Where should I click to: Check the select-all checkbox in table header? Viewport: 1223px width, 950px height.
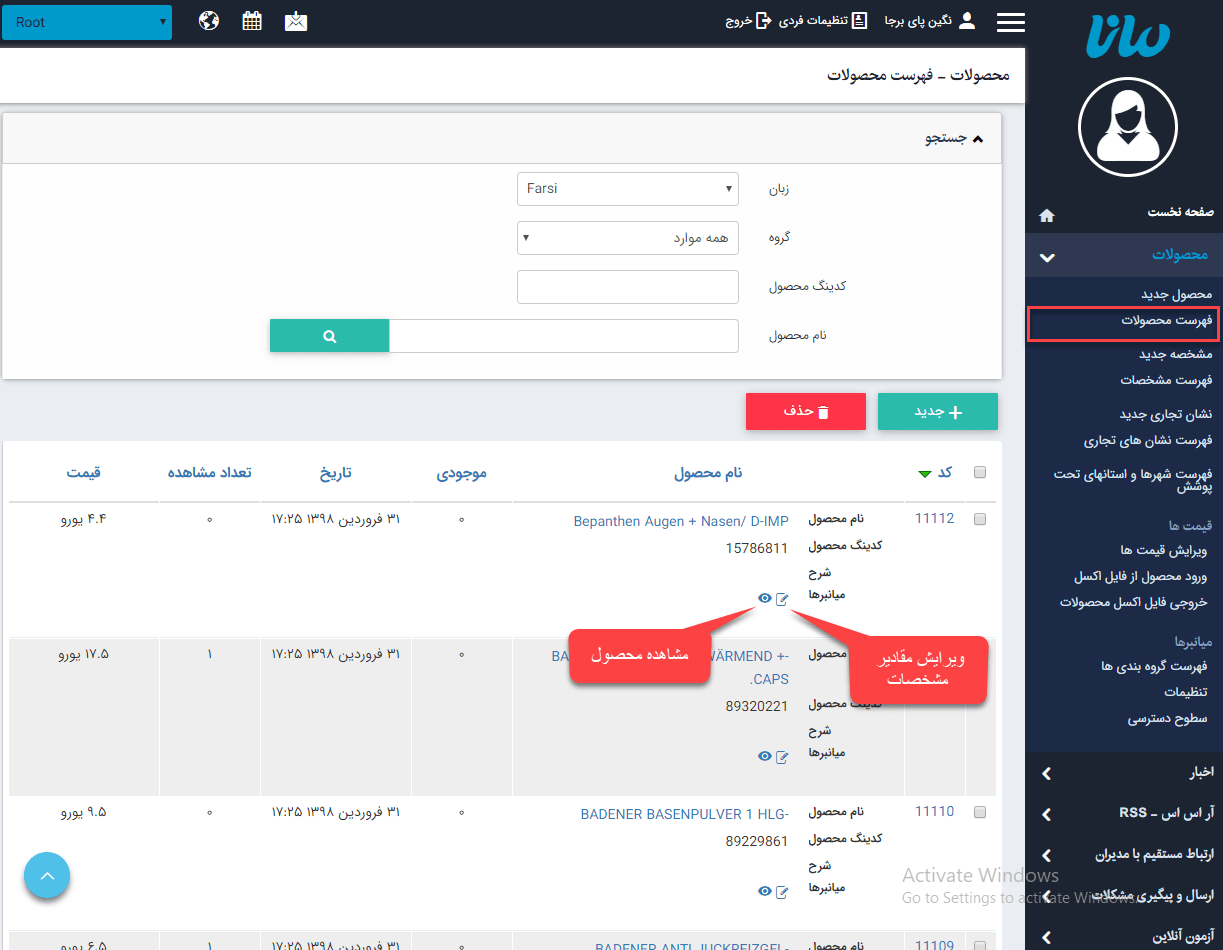pyautogui.click(x=980, y=473)
